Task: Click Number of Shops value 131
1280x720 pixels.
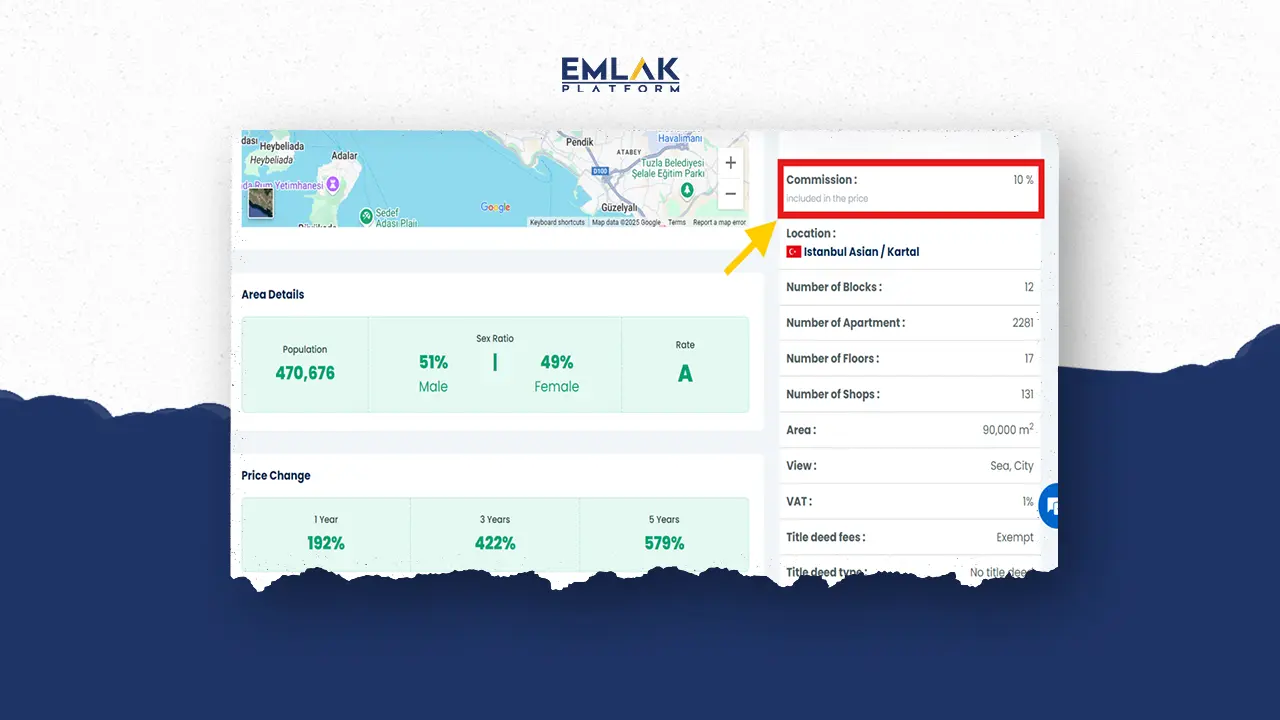Action: tap(1027, 395)
